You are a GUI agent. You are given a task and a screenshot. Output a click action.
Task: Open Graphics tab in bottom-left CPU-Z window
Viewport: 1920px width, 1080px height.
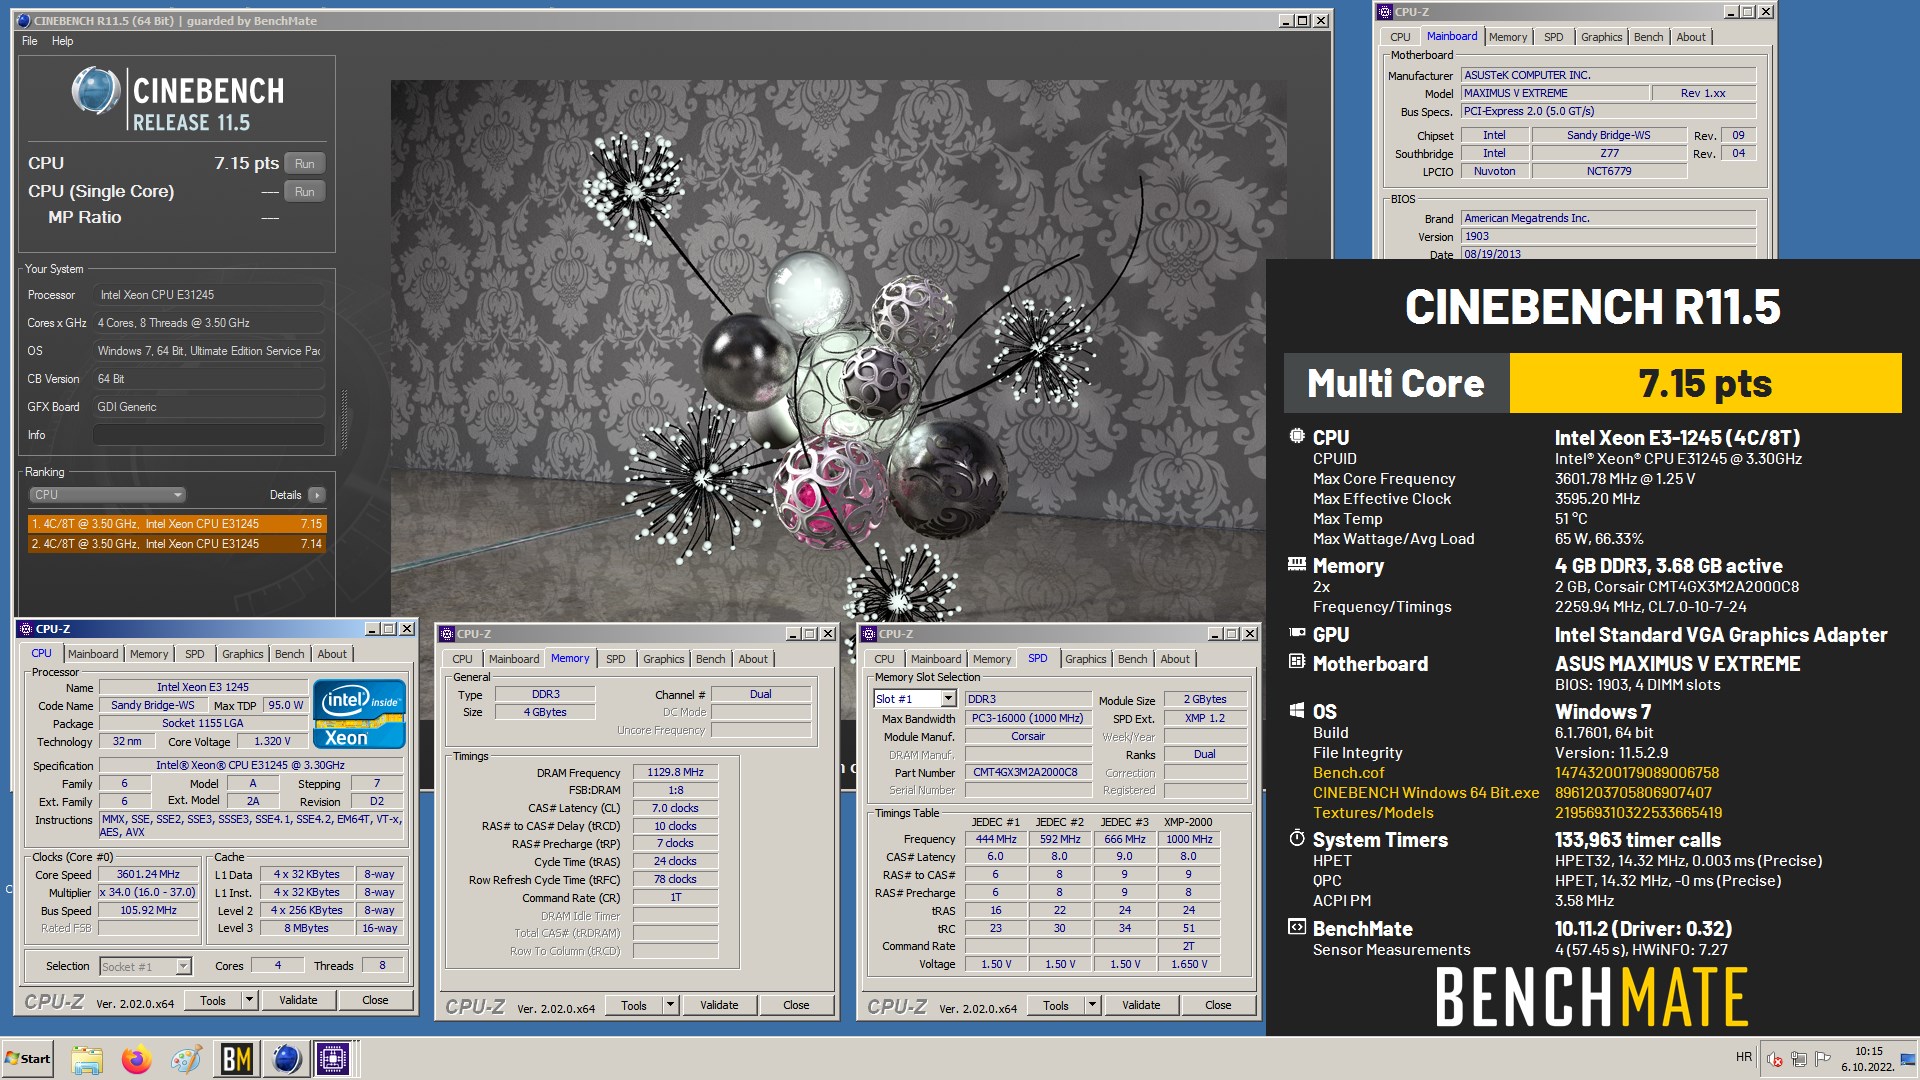[x=243, y=654]
